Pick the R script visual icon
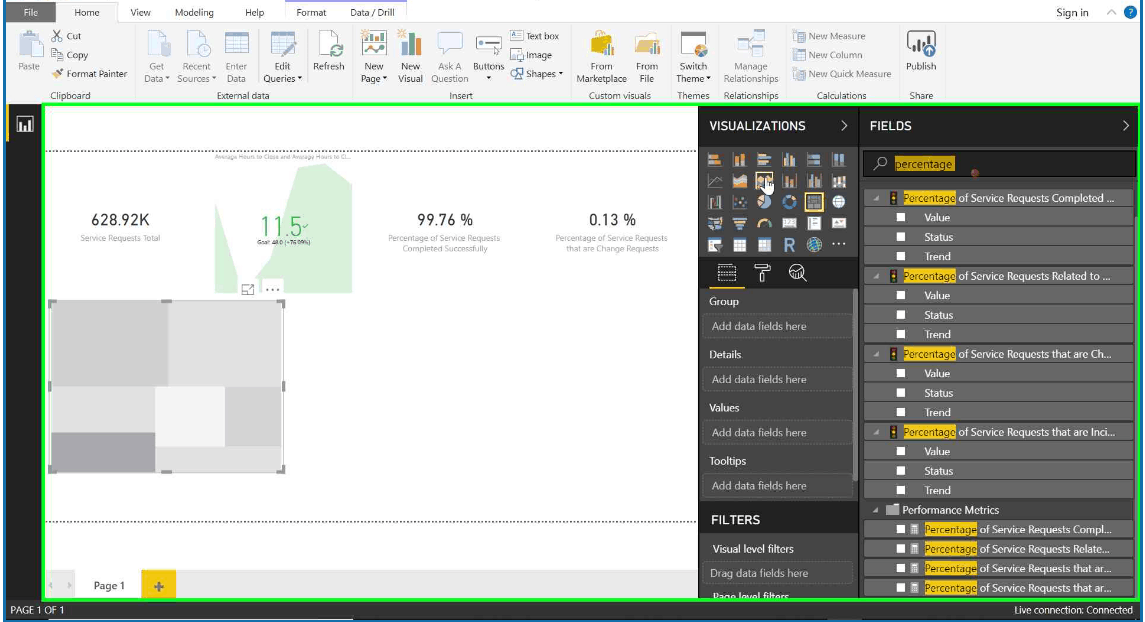The width and height of the screenshot is (1145, 622). click(789, 245)
